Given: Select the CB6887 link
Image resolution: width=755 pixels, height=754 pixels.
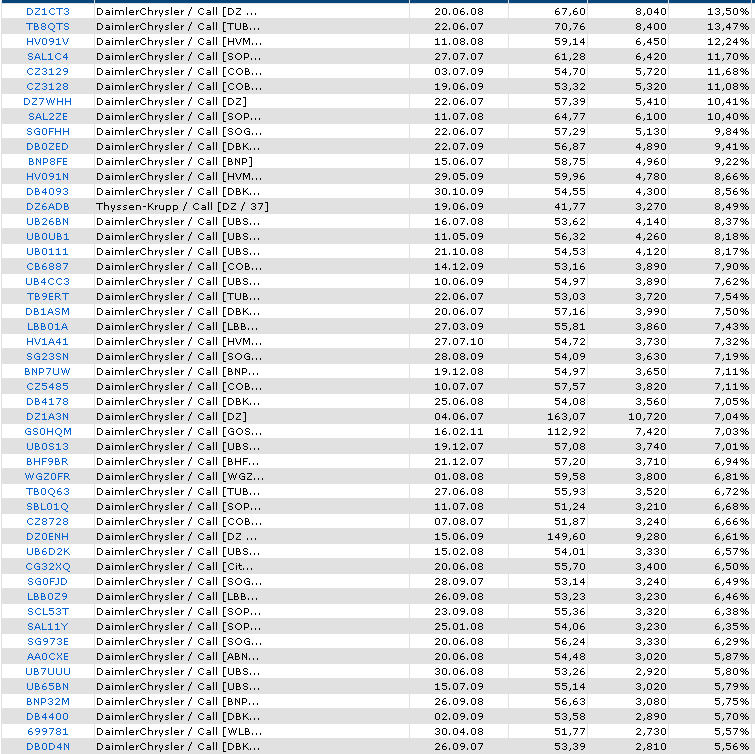Looking at the screenshot, I should click(x=48, y=266).
